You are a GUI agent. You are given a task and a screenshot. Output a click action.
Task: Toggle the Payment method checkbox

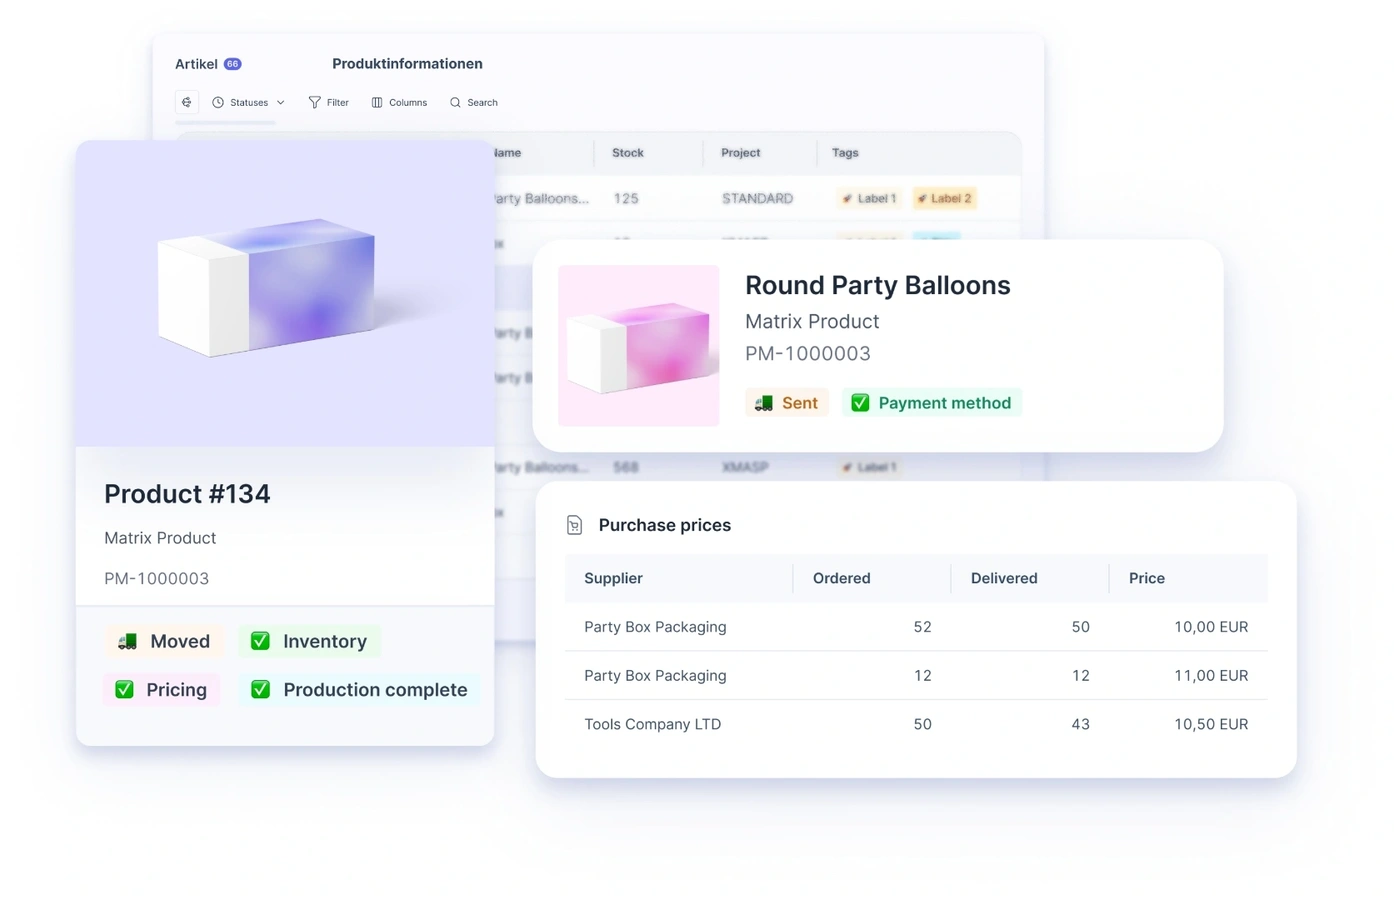[860, 403]
